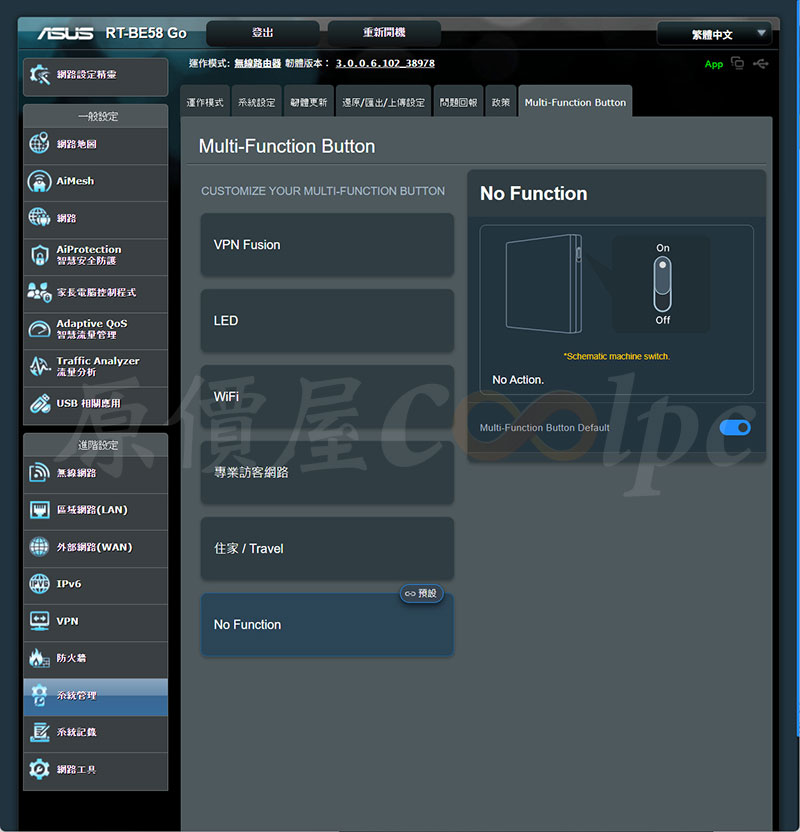Click the AiProtection shield icon
The image size is (800, 832).
(x=39, y=255)
